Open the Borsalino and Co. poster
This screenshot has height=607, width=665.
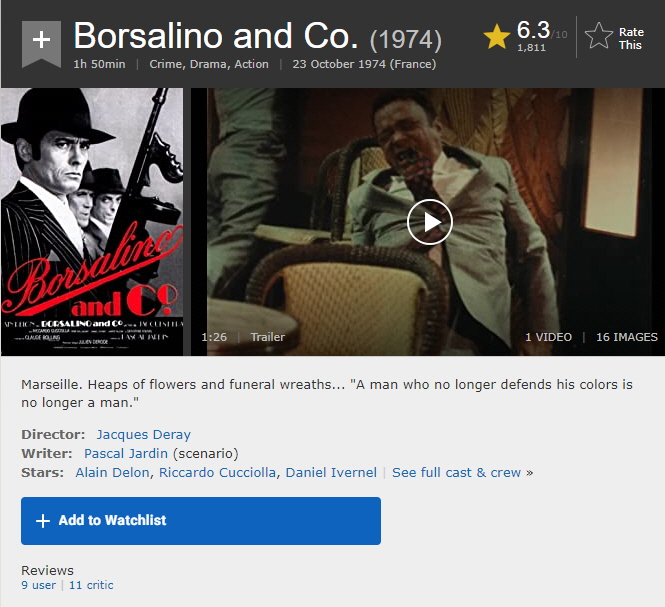click(92, 221)
